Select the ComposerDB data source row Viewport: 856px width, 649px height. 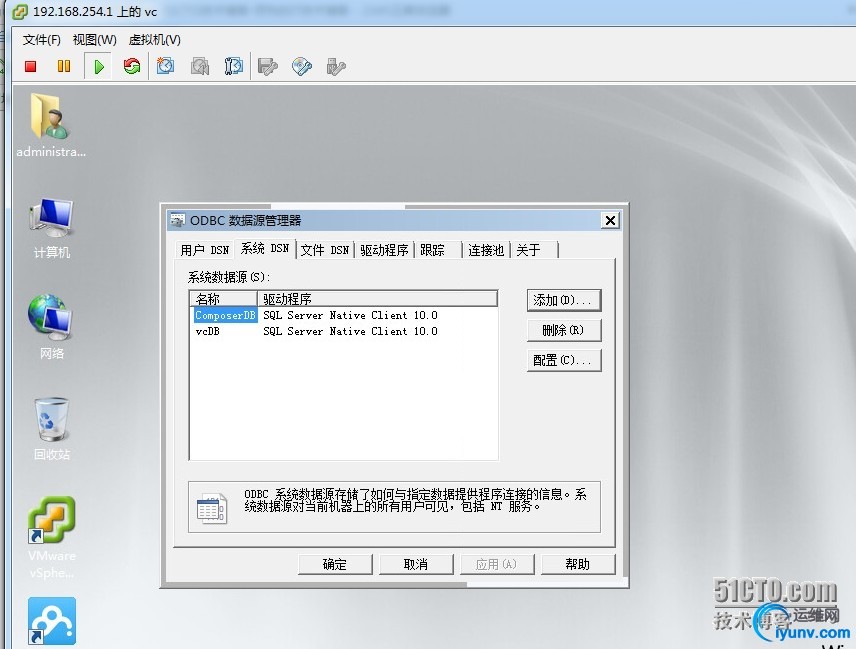pos(344,315)
